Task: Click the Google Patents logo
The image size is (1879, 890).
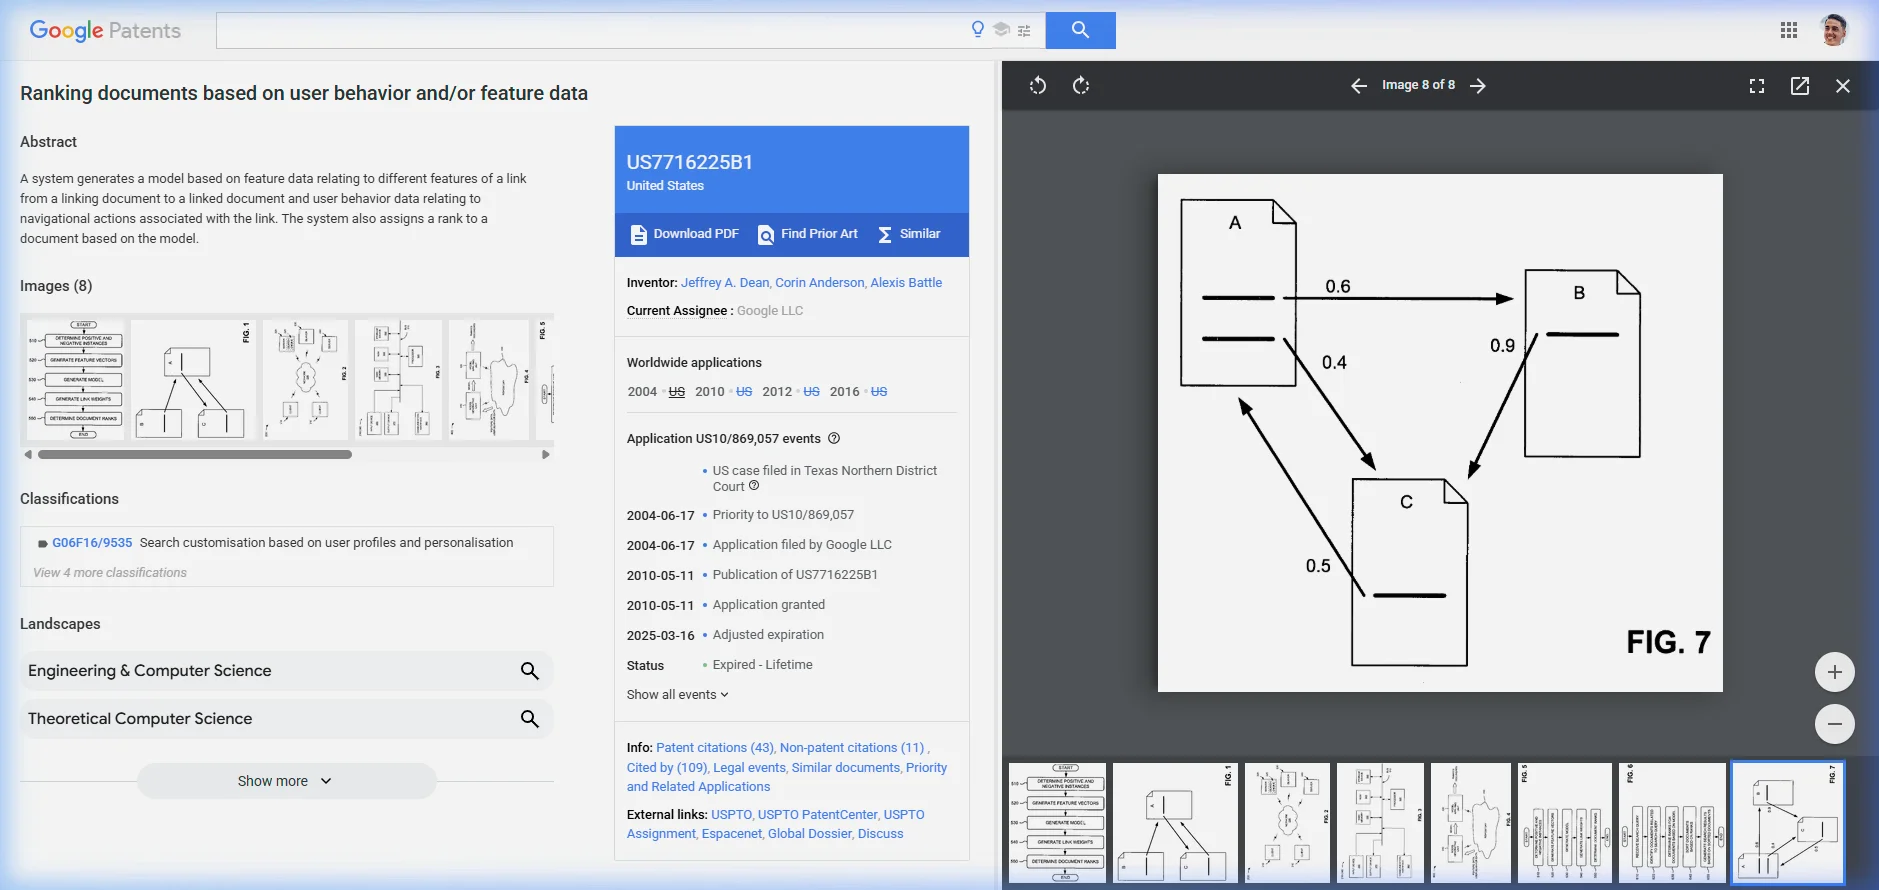Action: click(x=105, y=31)
